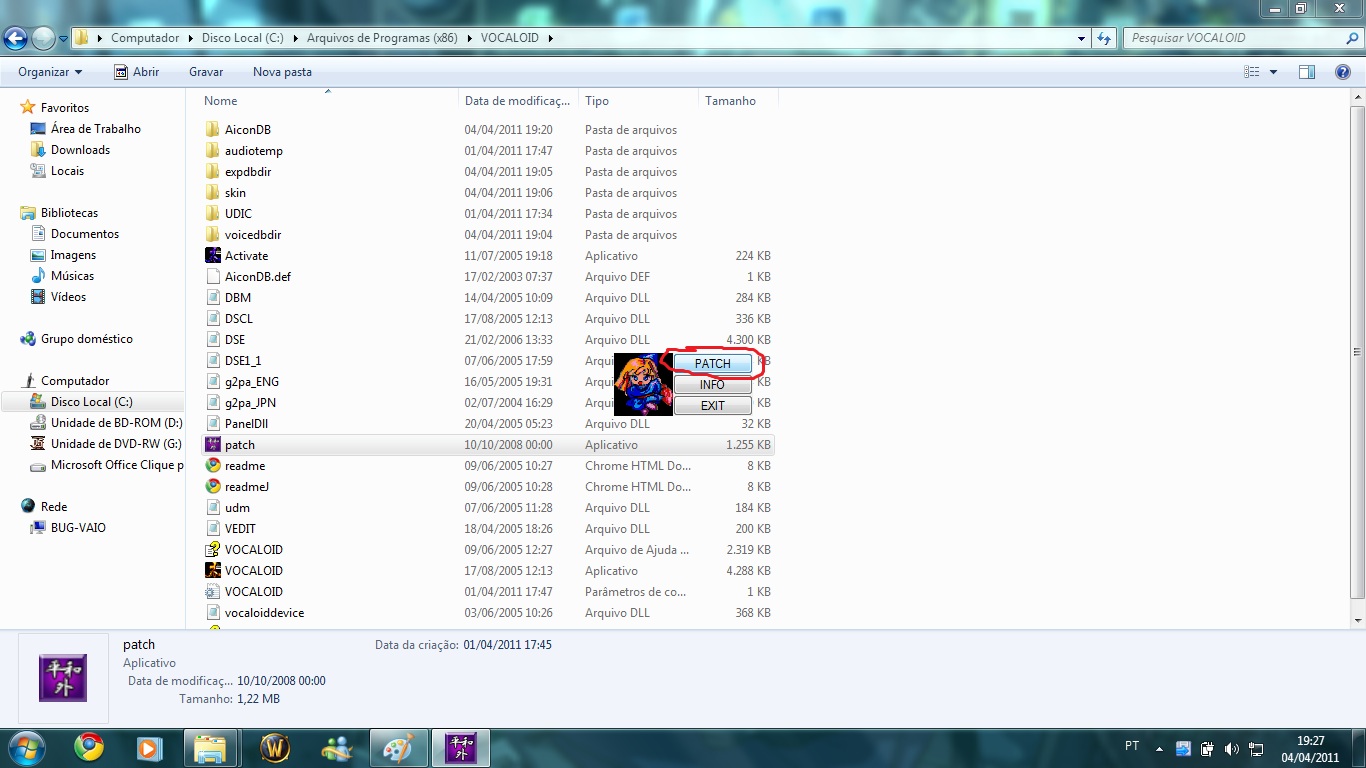Select the audiotemp folder icon
Viewport: 1366px width, 768px height.
213,150
